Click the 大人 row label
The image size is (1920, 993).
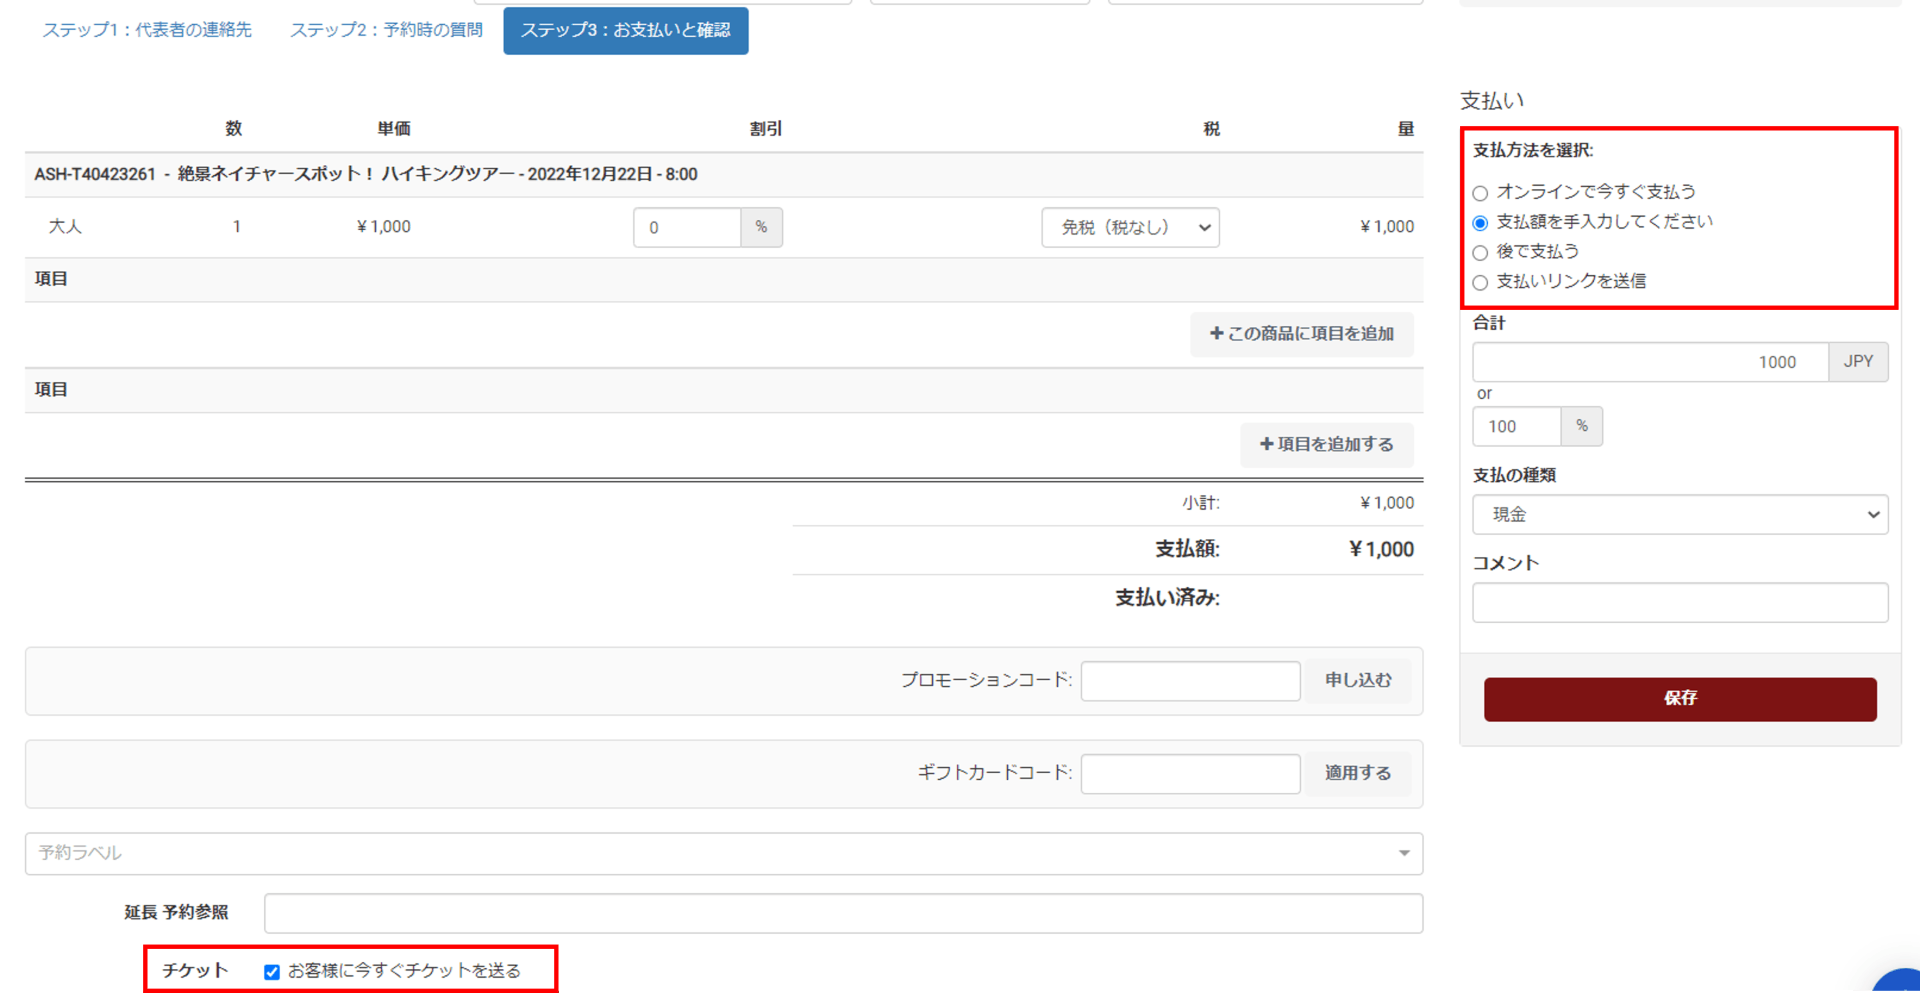[65, 227]
